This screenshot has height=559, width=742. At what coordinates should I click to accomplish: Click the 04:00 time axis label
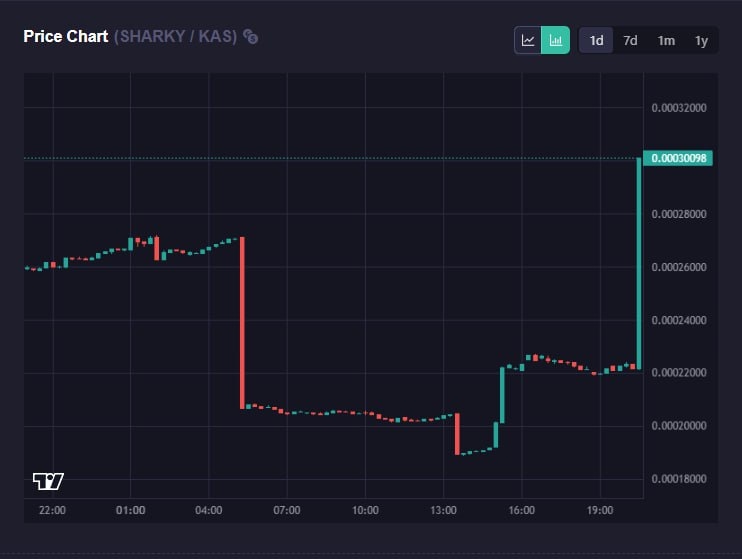[x=209, y=510]
